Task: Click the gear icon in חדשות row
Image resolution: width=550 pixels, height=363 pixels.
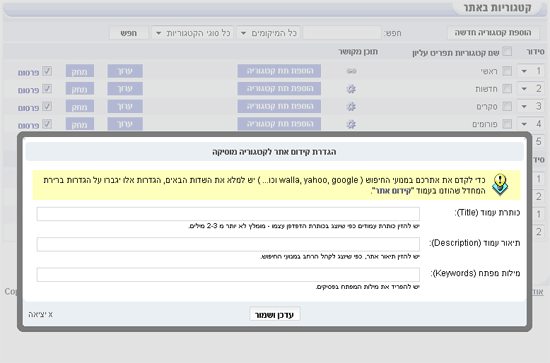Action: [x=351, y=89]
